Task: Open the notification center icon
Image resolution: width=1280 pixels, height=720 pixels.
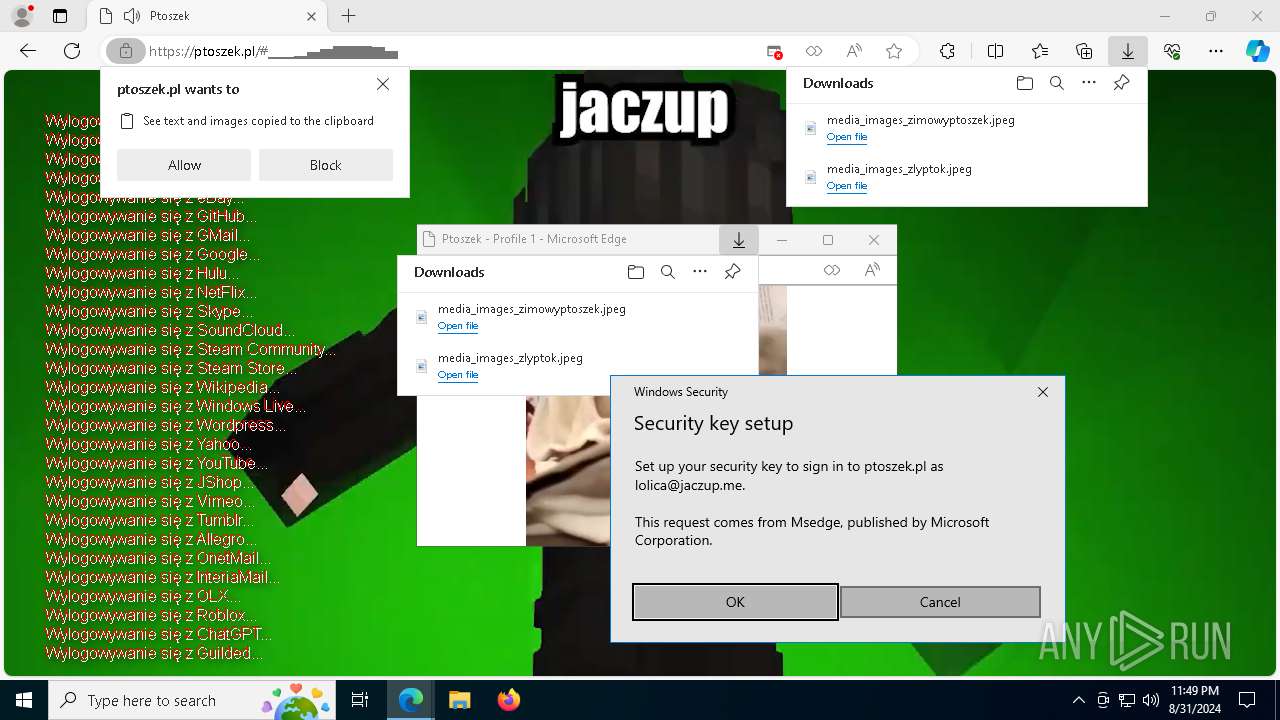Action: point(1247,700)
